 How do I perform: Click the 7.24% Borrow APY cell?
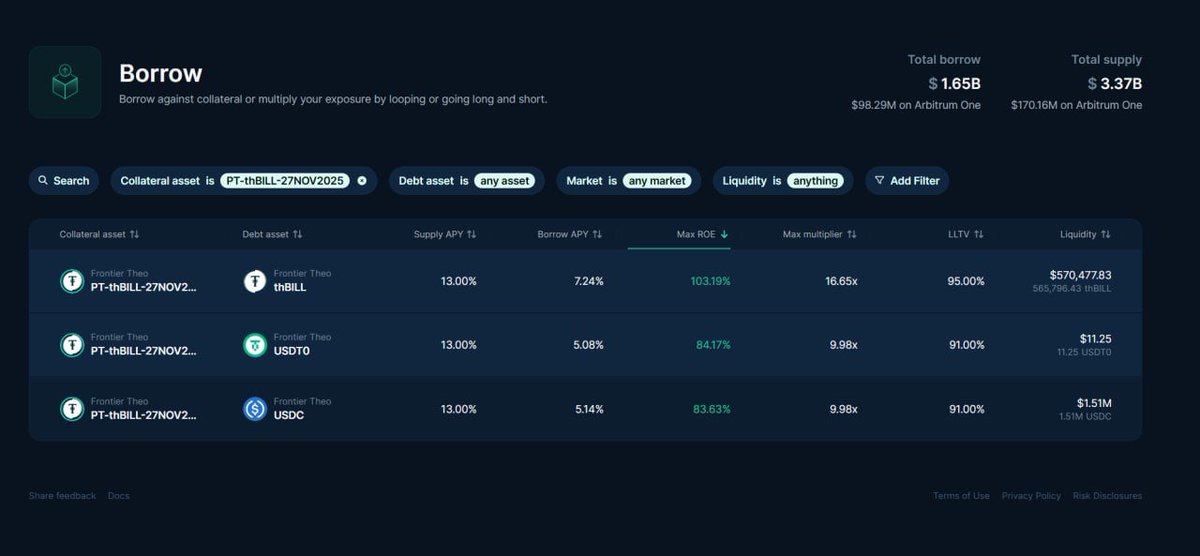point(589,281)
